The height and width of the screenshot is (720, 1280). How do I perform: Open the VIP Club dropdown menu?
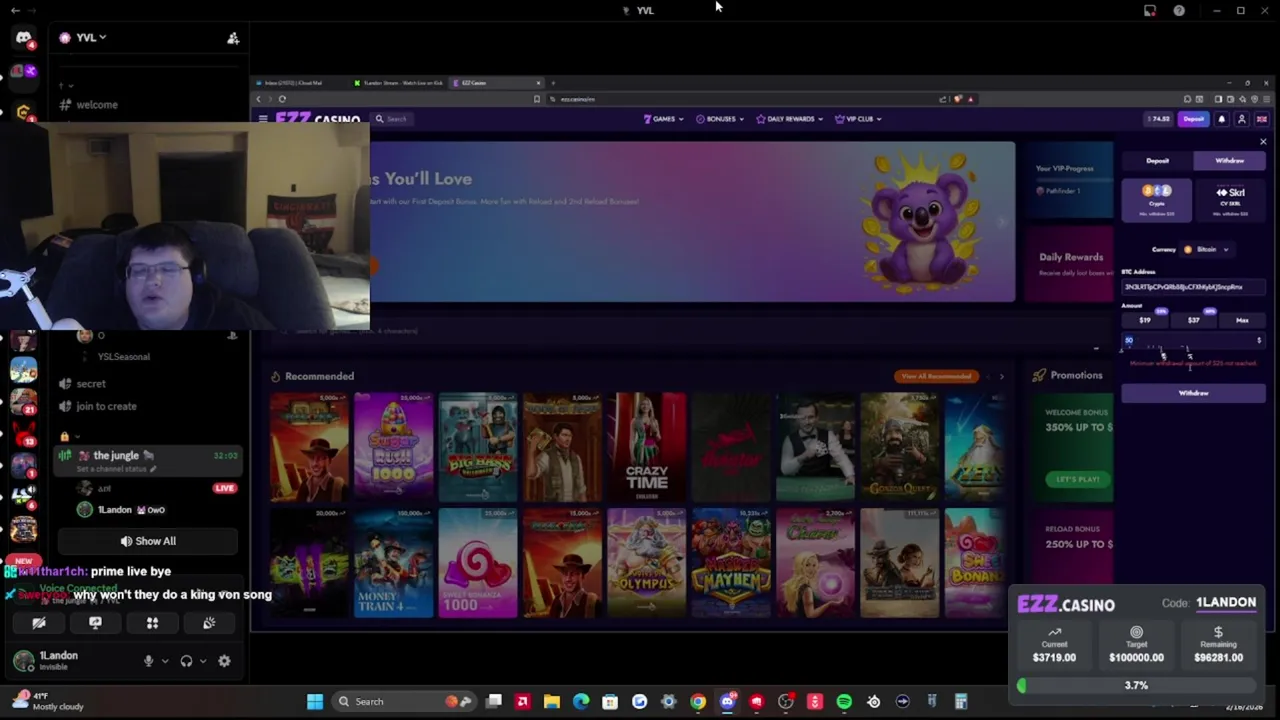tap(858, 119)
